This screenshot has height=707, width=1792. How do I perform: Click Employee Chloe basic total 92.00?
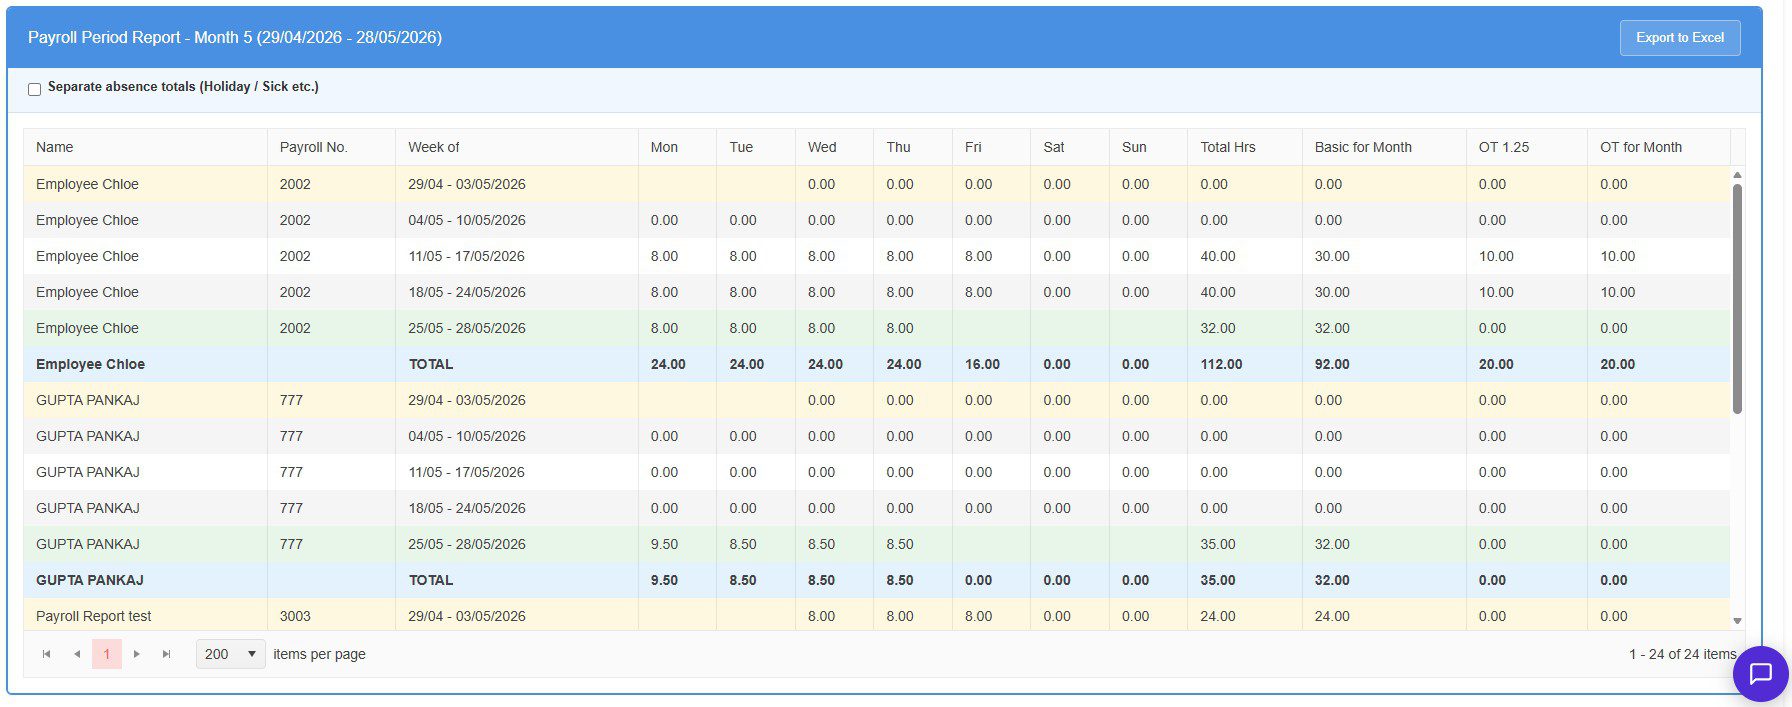[x=1332, y=364]
